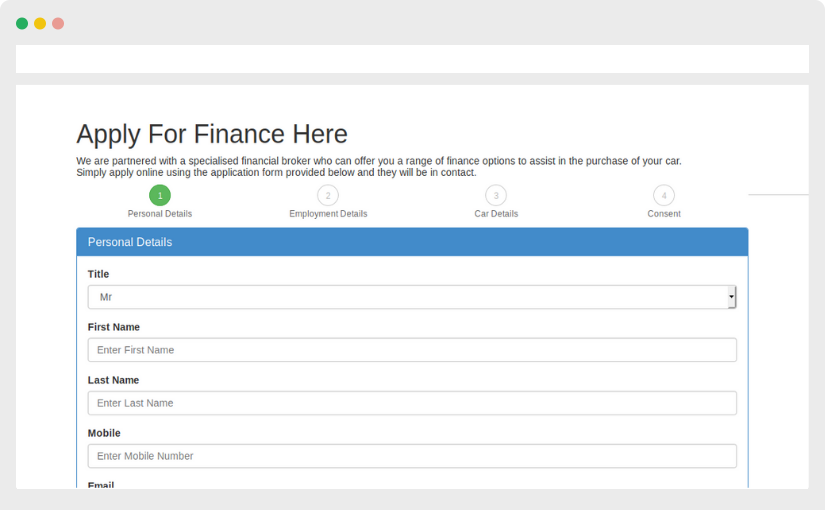Focus the Last Name input field
Image resolution: width=825 pixels, height=510 pixels.
pyautogui.click(x=412, y=403)
